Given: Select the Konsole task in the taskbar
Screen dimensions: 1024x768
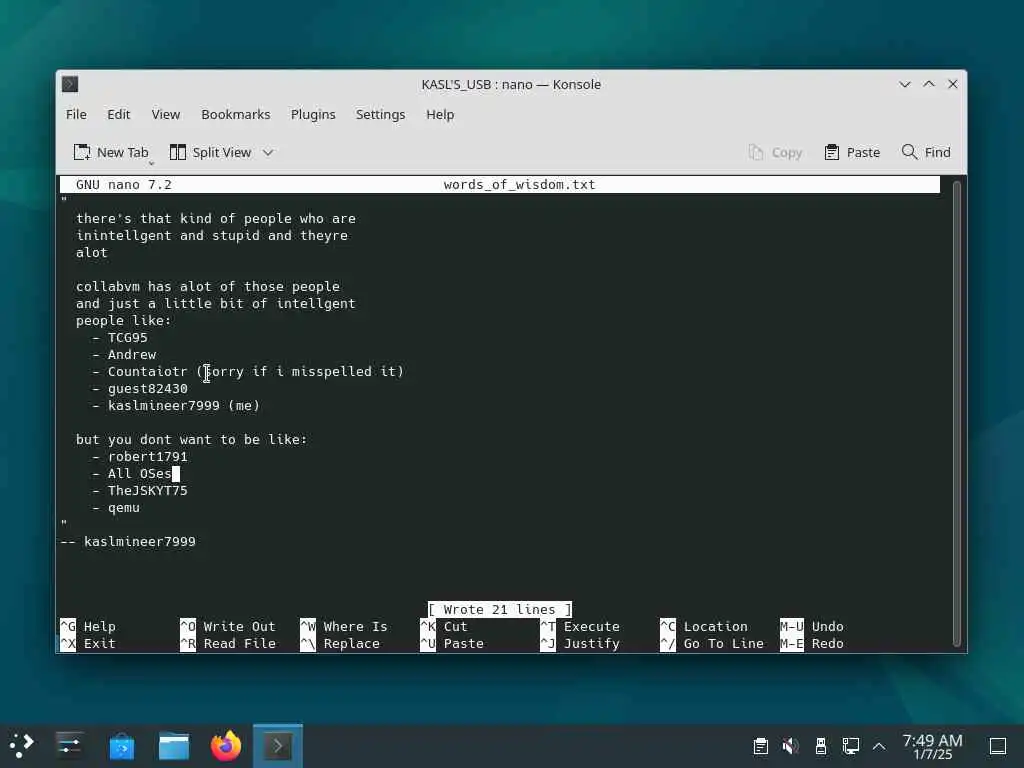Looking at the screenshot, I should tap(278, 746).
